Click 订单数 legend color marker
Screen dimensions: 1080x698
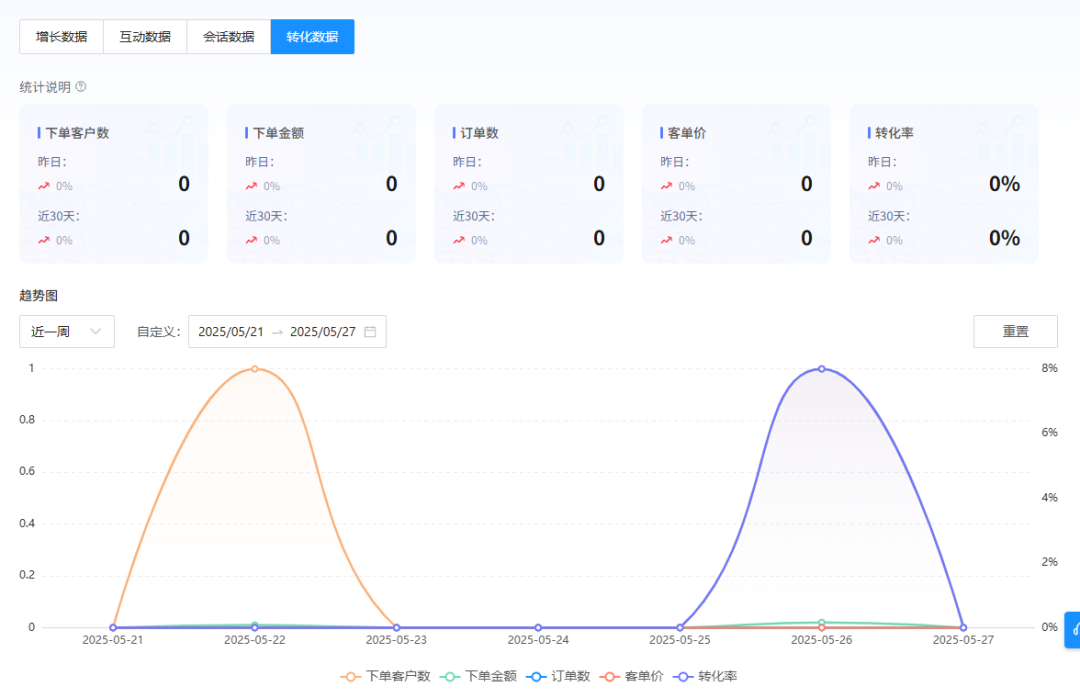(x=536, y=676)
